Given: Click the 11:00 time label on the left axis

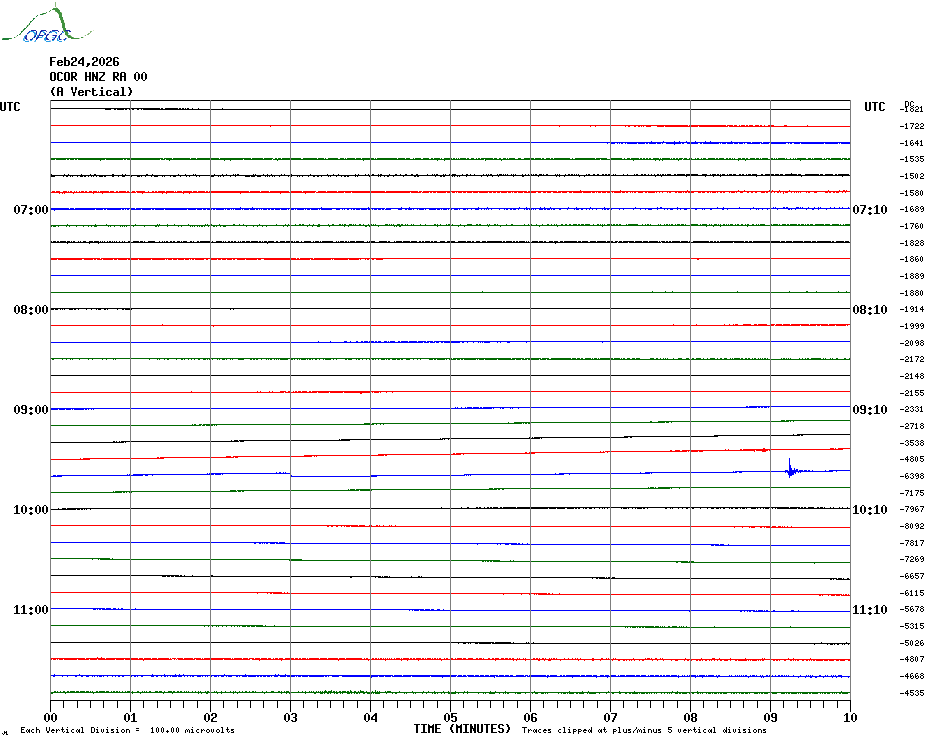Looking at the screenshot, I should [31, 610].
